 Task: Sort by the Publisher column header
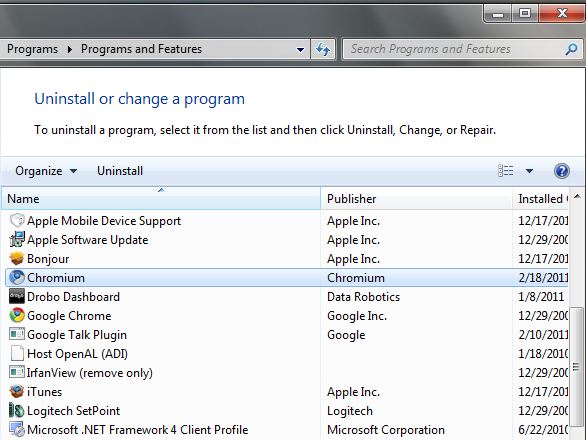416,199
